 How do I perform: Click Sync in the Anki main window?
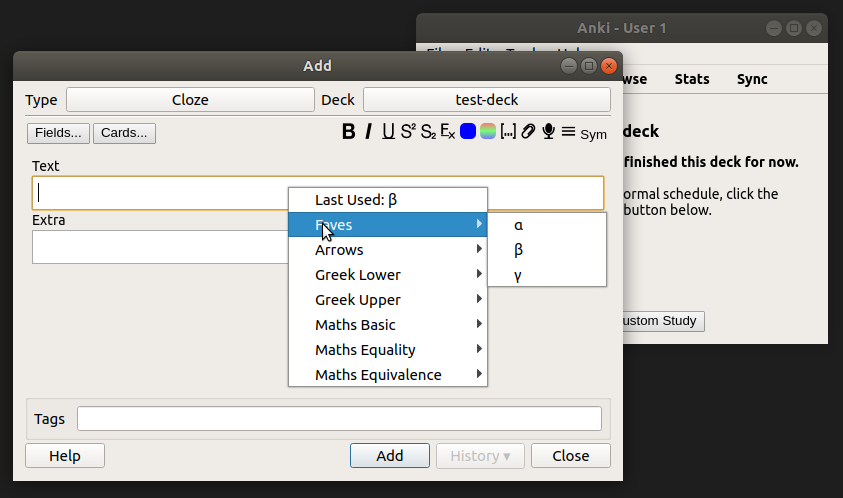coord(752,79)
